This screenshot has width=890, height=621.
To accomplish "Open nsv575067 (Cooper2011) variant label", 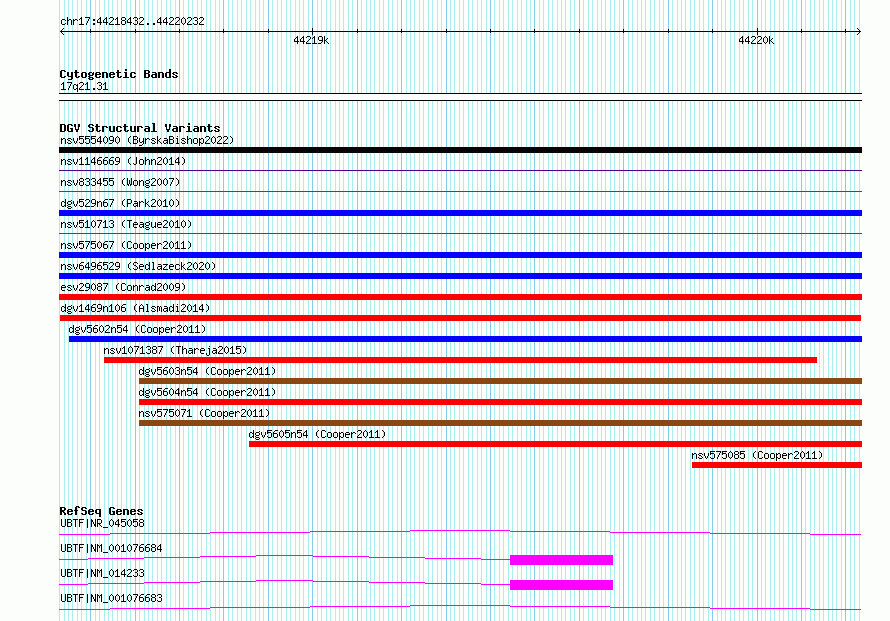I will click(x=126, y=245).
